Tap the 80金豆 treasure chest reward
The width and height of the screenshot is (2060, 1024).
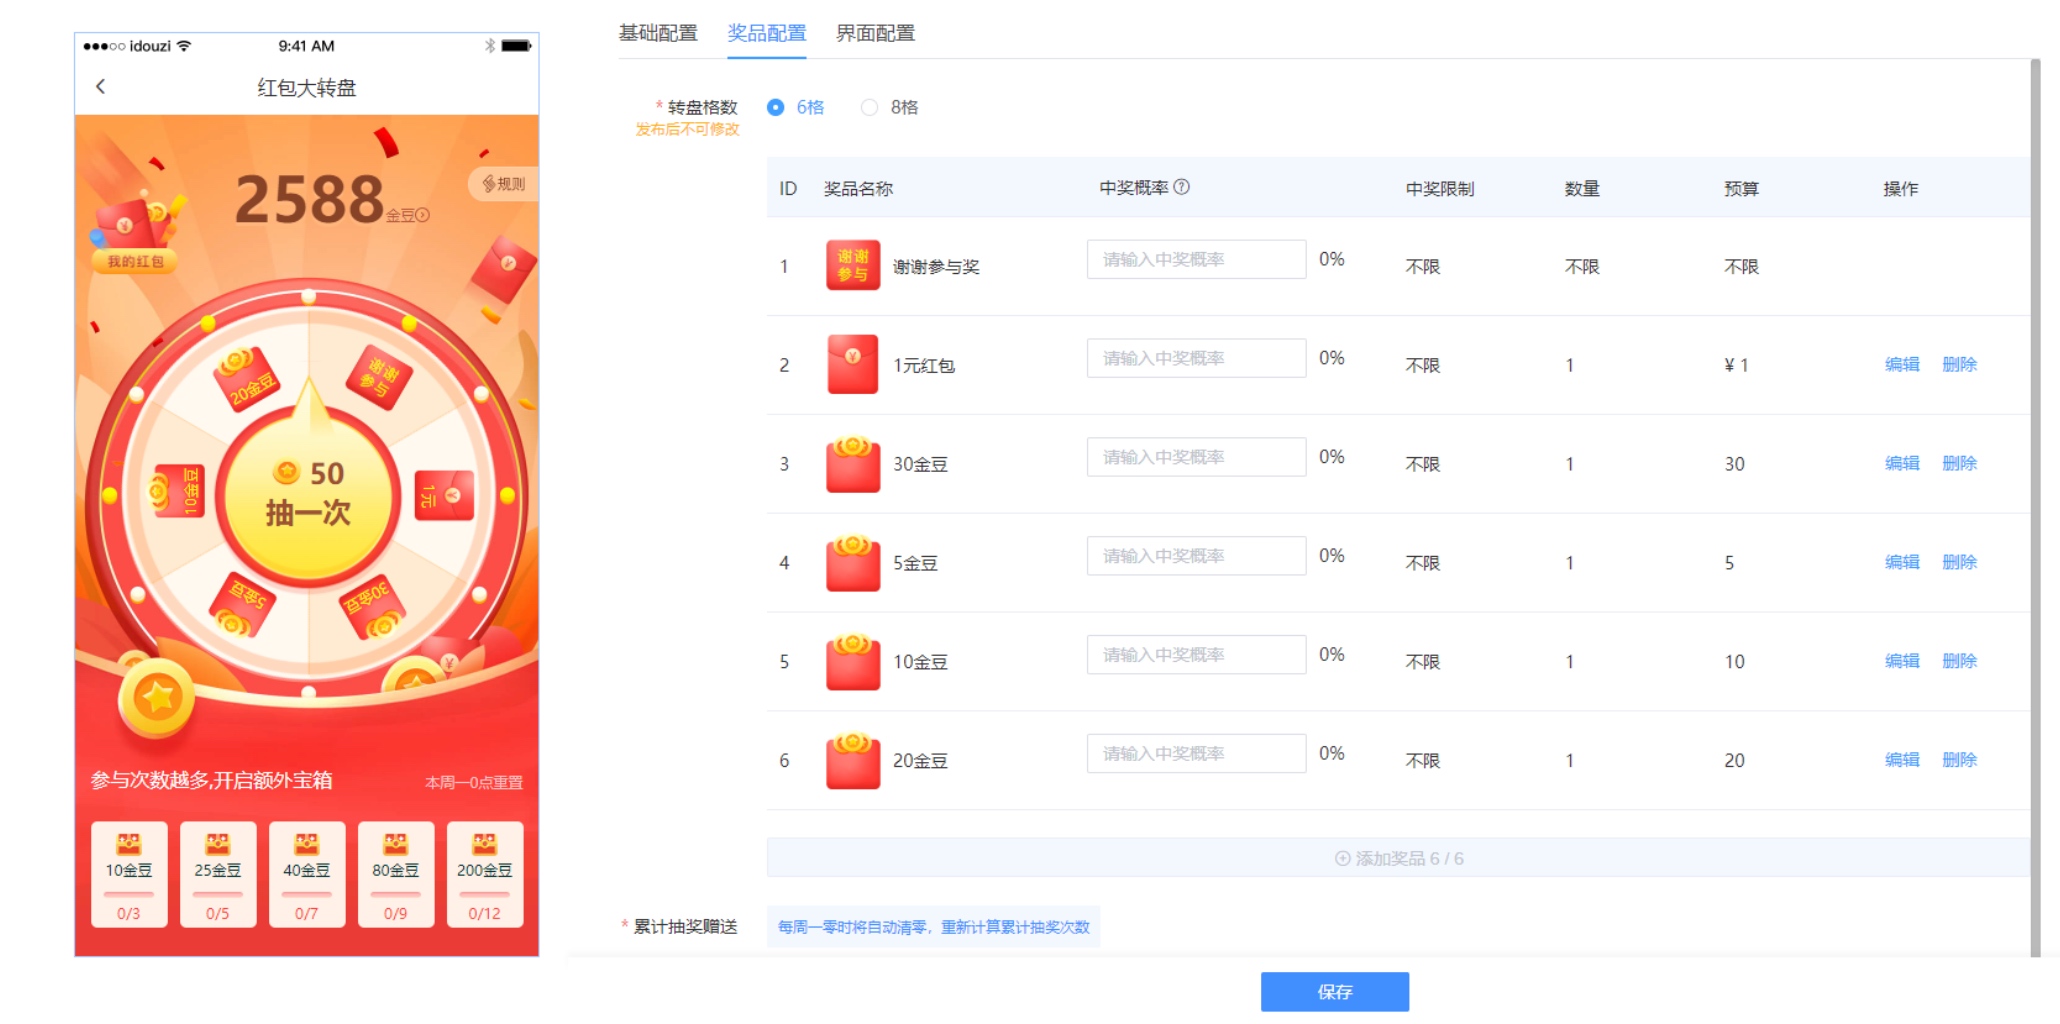click(396, 875)
